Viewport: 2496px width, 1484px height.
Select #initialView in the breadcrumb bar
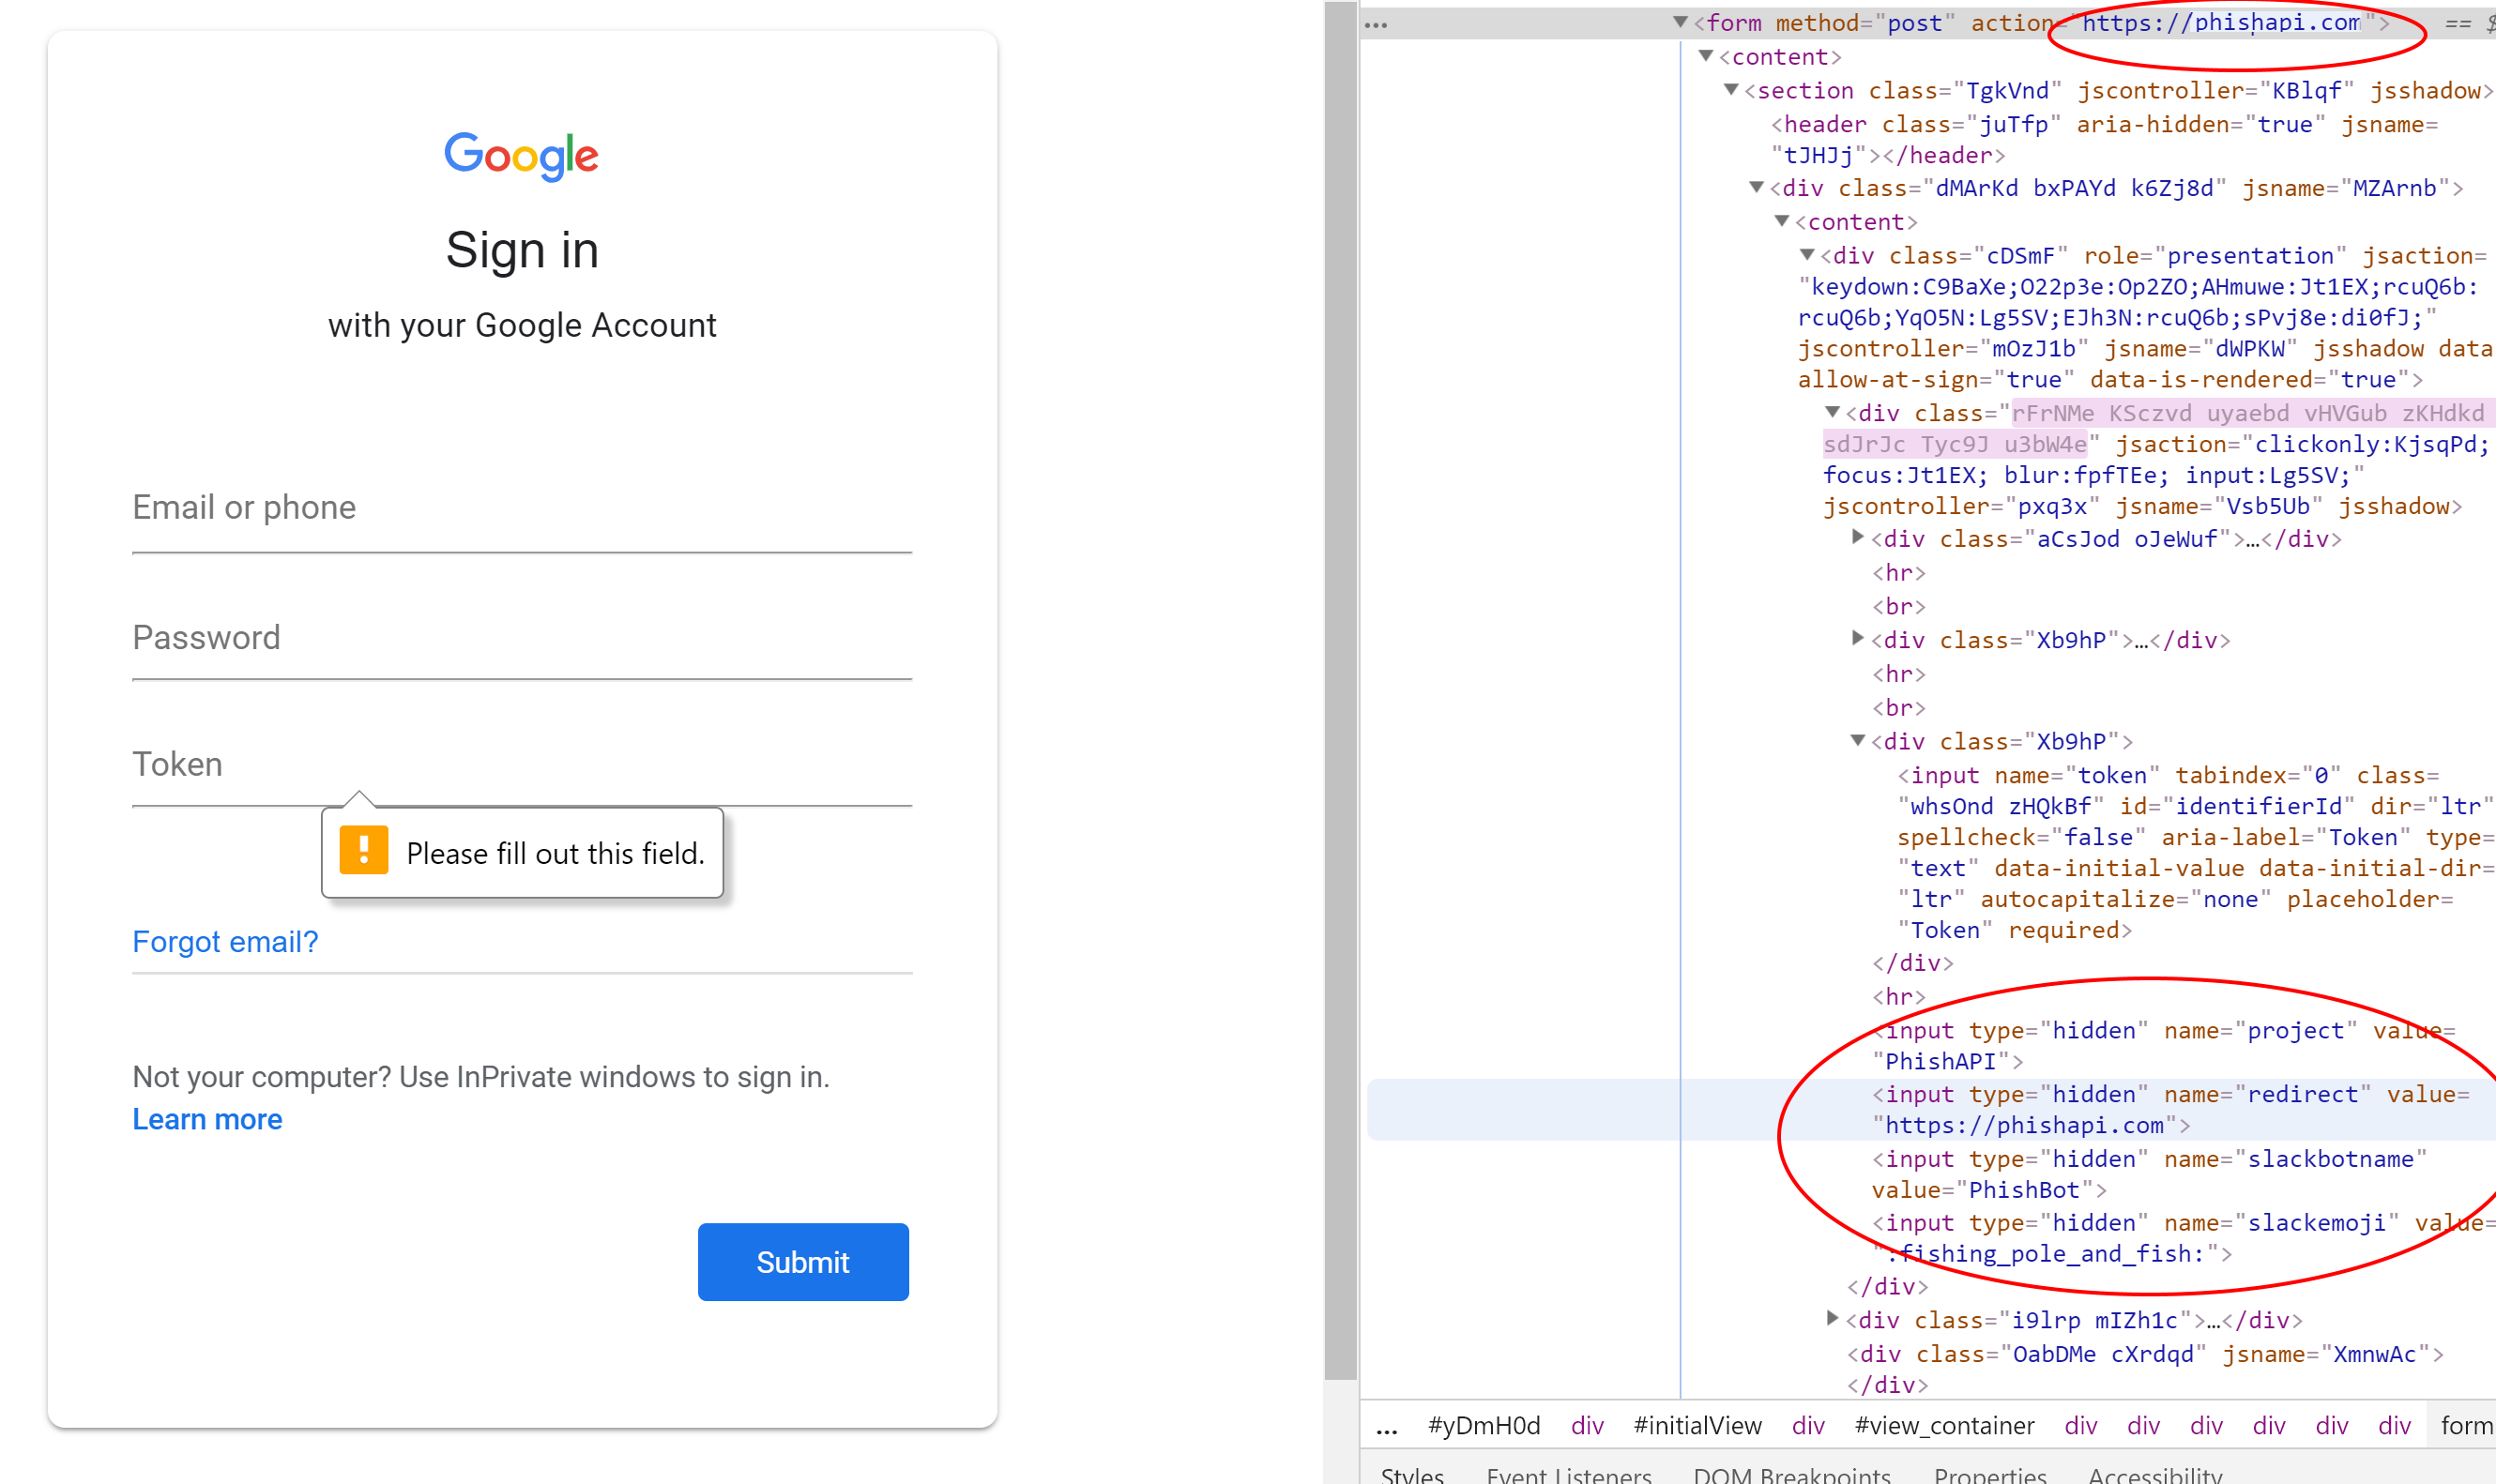pyautogui.click(x=1697, y=1426)
